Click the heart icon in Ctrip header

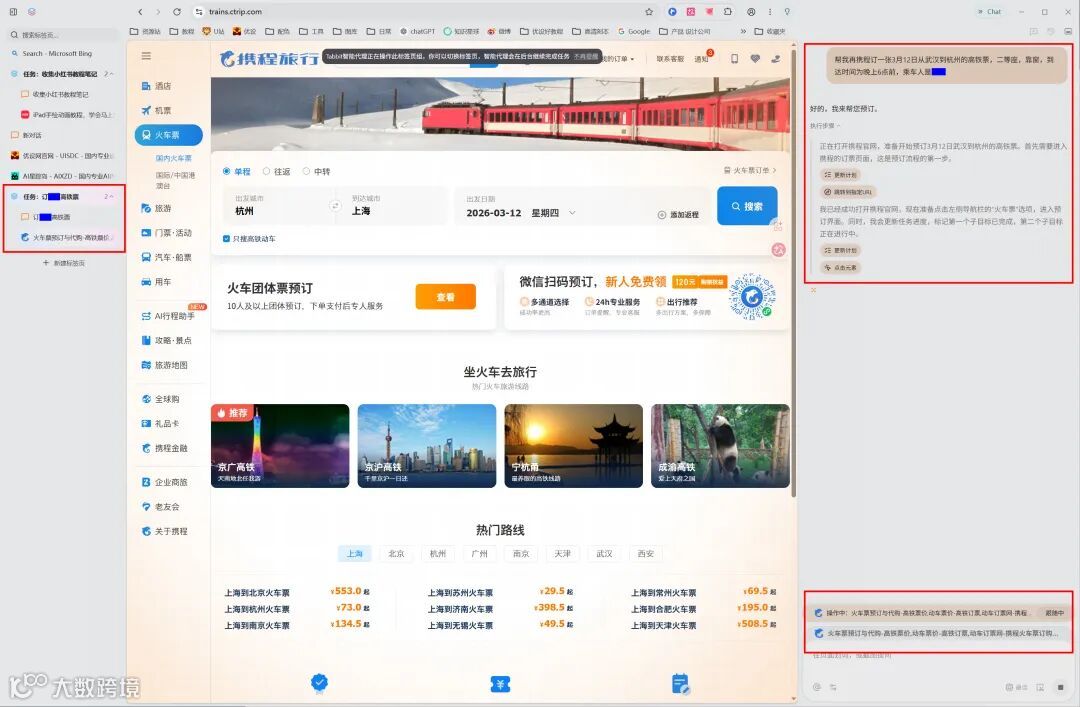click(x=755, y=59)
